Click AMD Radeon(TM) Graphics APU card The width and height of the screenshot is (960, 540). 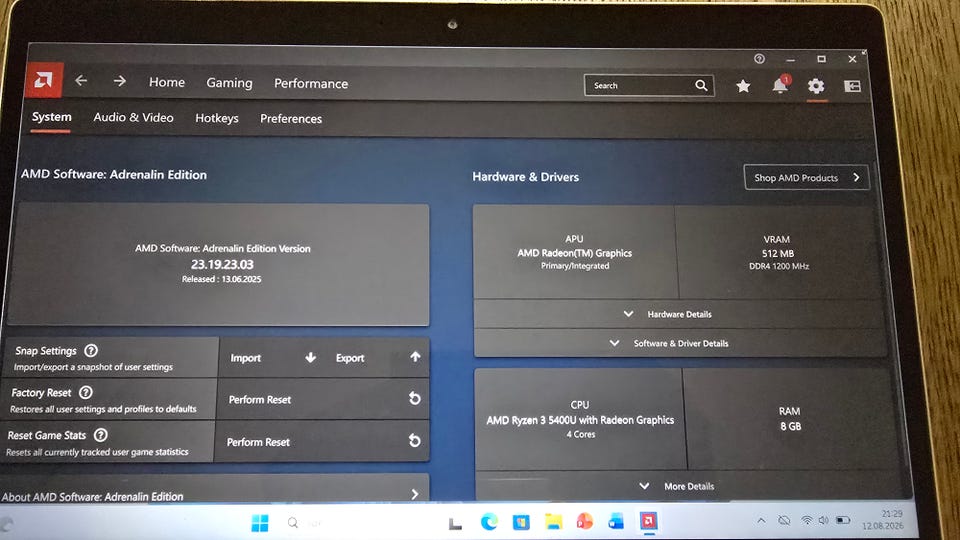tap(574, 252)
